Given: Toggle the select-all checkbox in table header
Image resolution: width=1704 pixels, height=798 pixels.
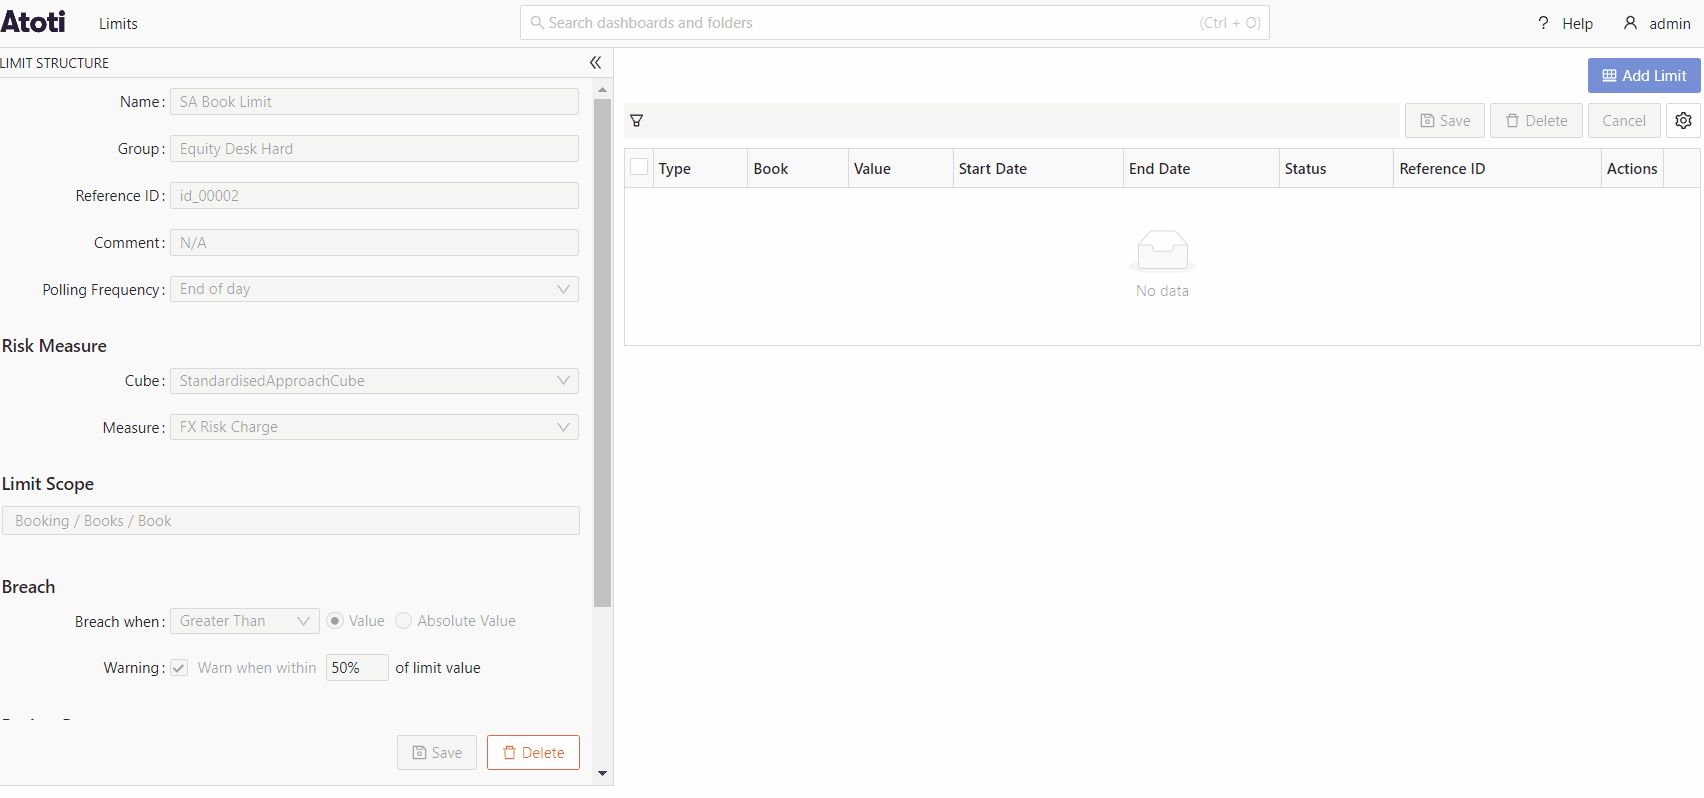Looking at the screenshot, I should click(x=639, y=168).
